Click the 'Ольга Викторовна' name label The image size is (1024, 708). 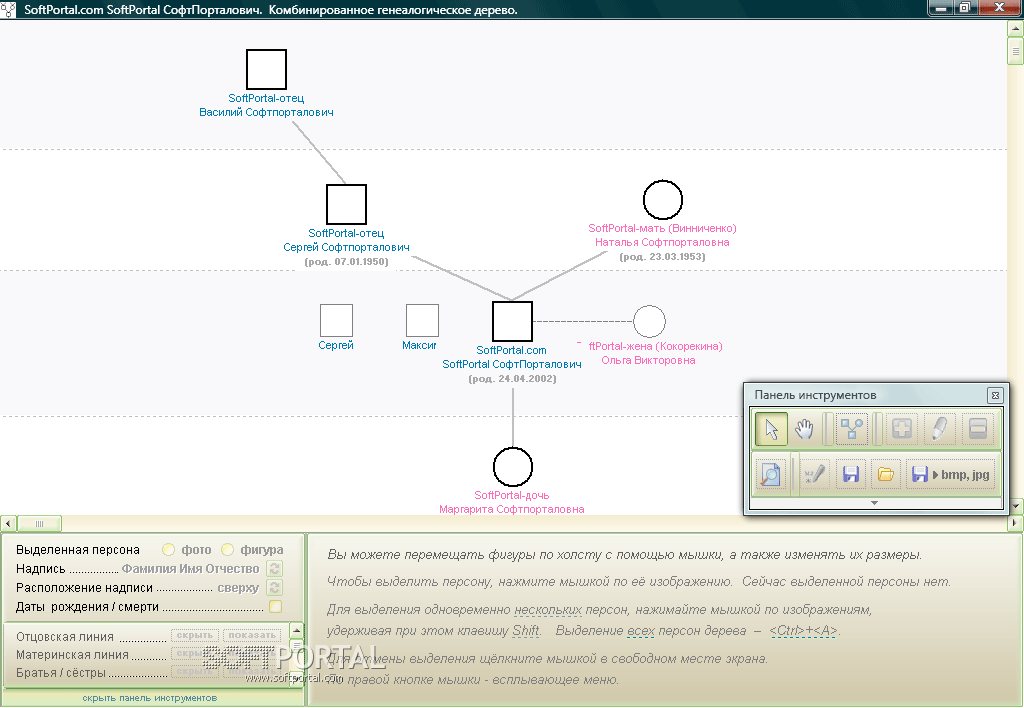coord(648,361)
